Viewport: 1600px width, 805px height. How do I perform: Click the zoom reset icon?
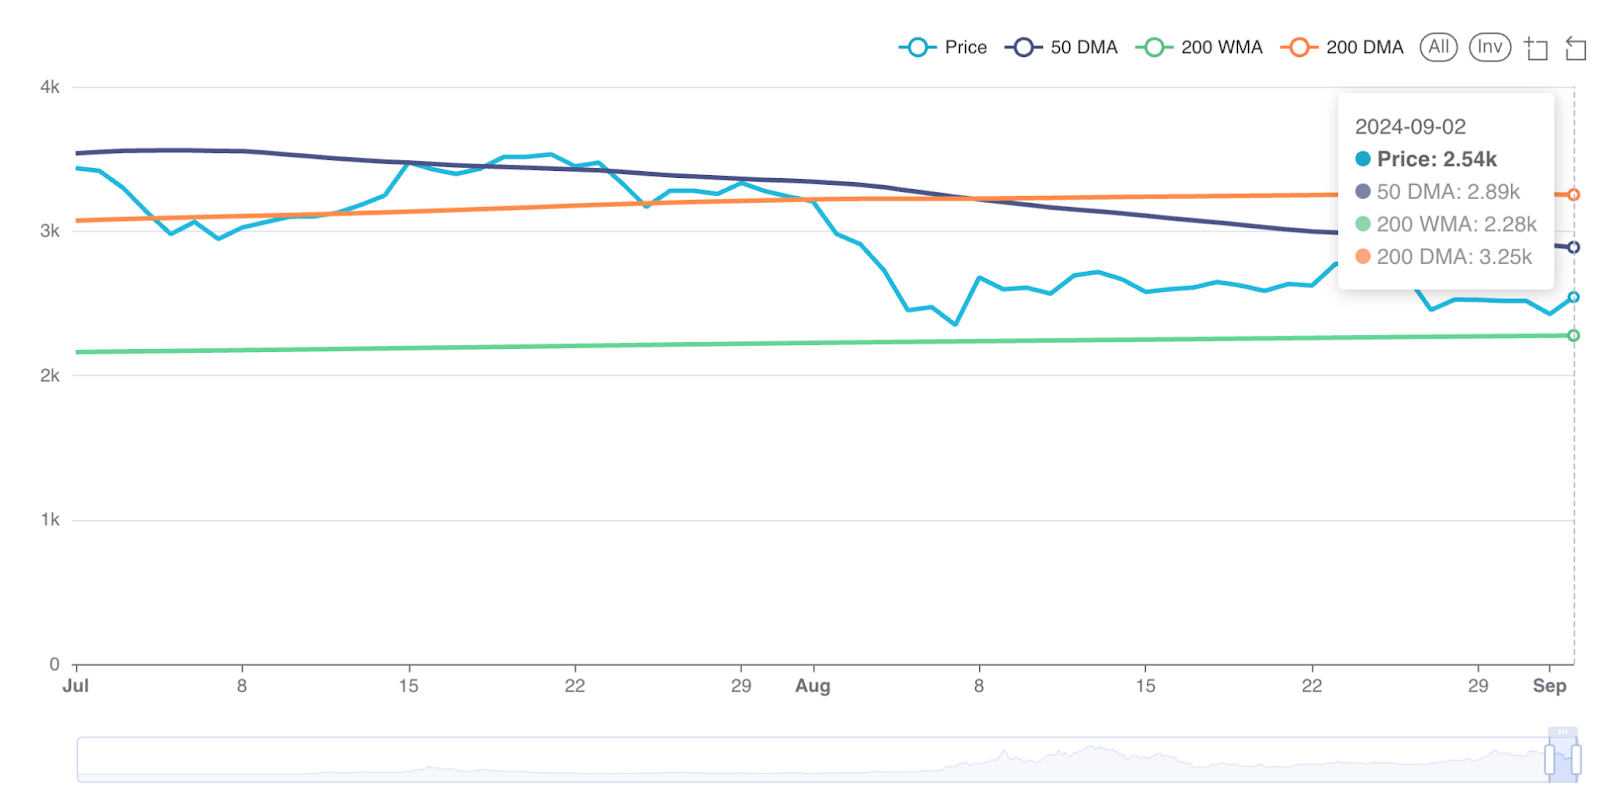(1575, 48)
